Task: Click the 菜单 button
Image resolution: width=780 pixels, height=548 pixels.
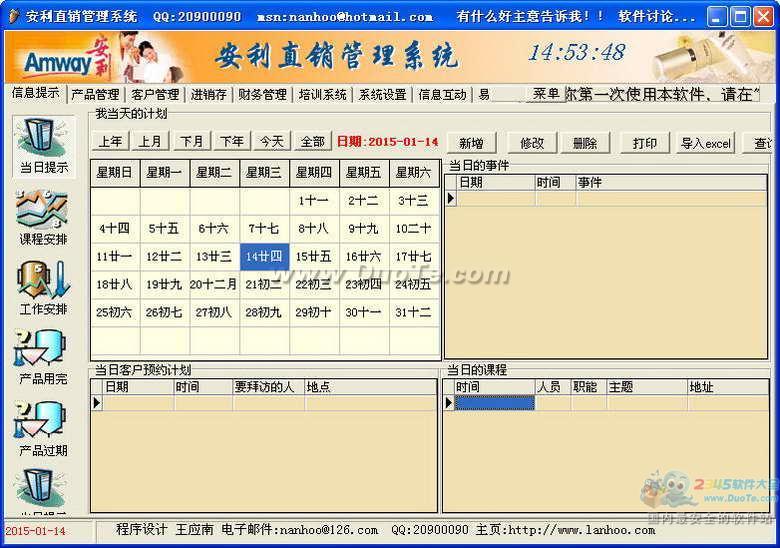Action: [x=546, y=93]
